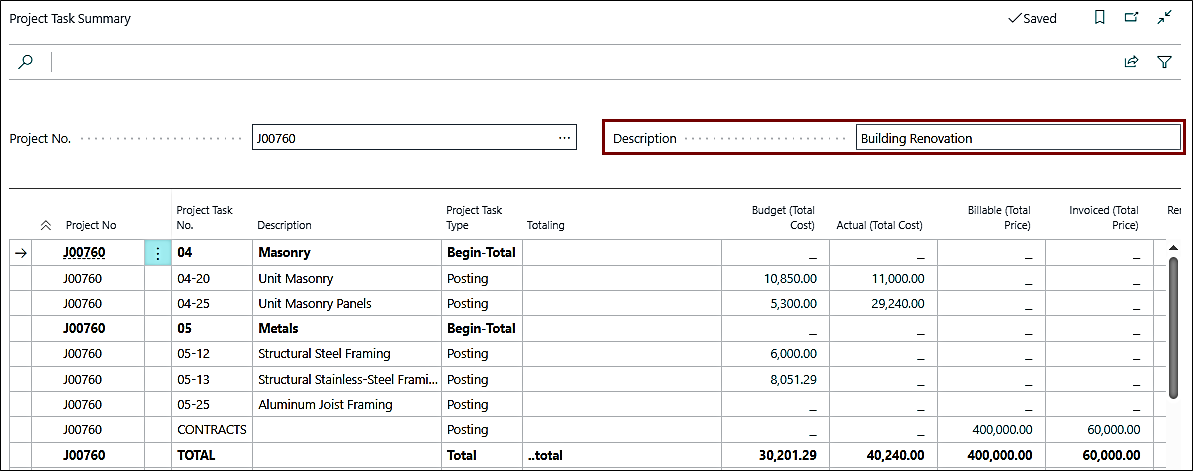The image size is (1193, 471).
Task: Click task number 05 cell
Action: pos(212,329)
